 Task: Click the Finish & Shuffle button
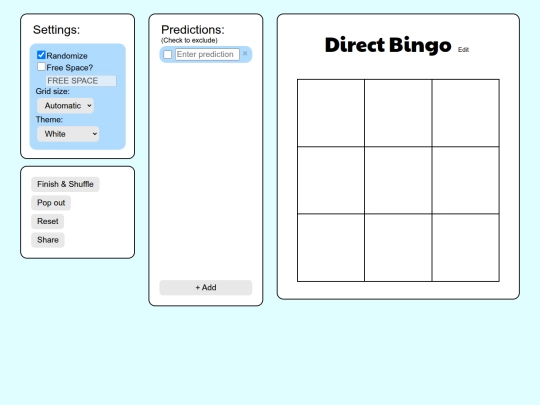(x=65, y=184)
